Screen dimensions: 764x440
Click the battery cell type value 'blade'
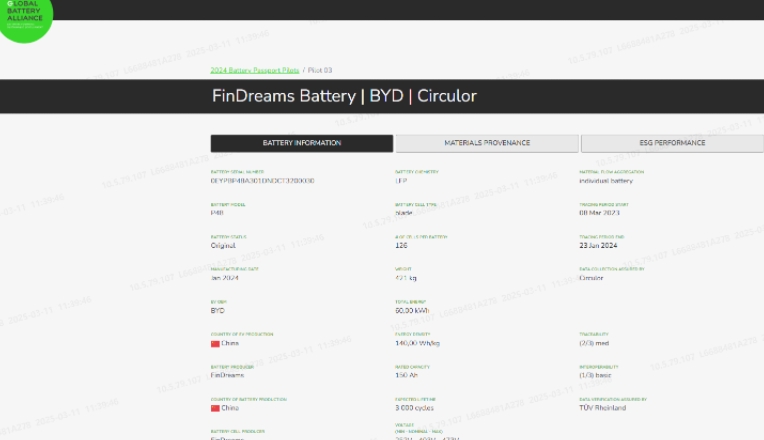click(x=403, y=213)
